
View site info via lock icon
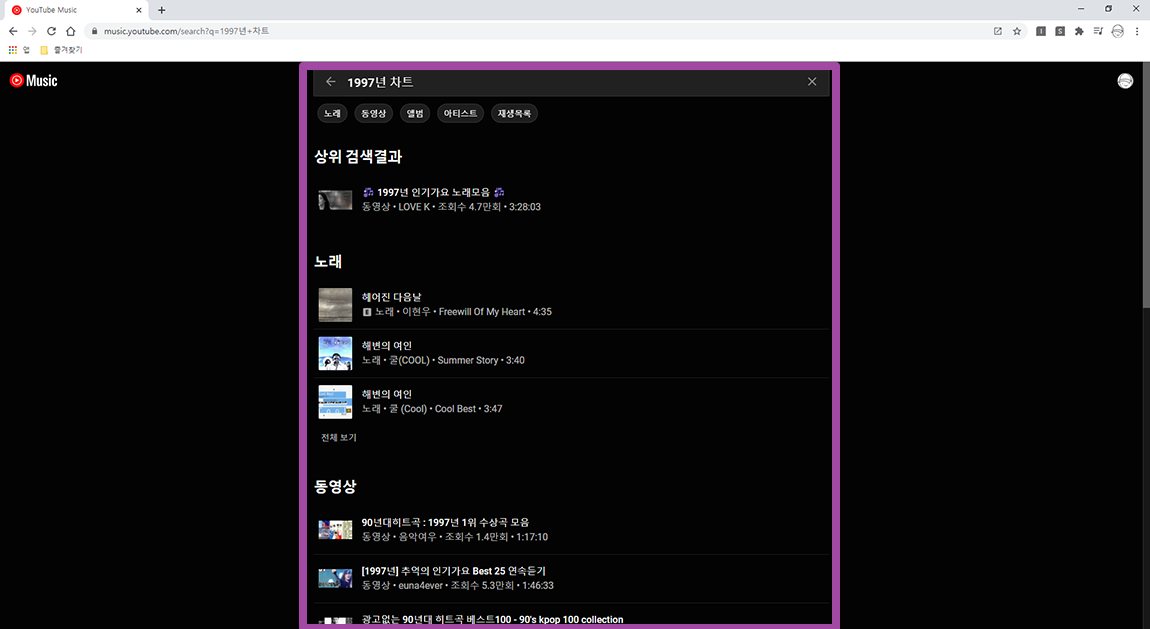(x=94, y=31)
